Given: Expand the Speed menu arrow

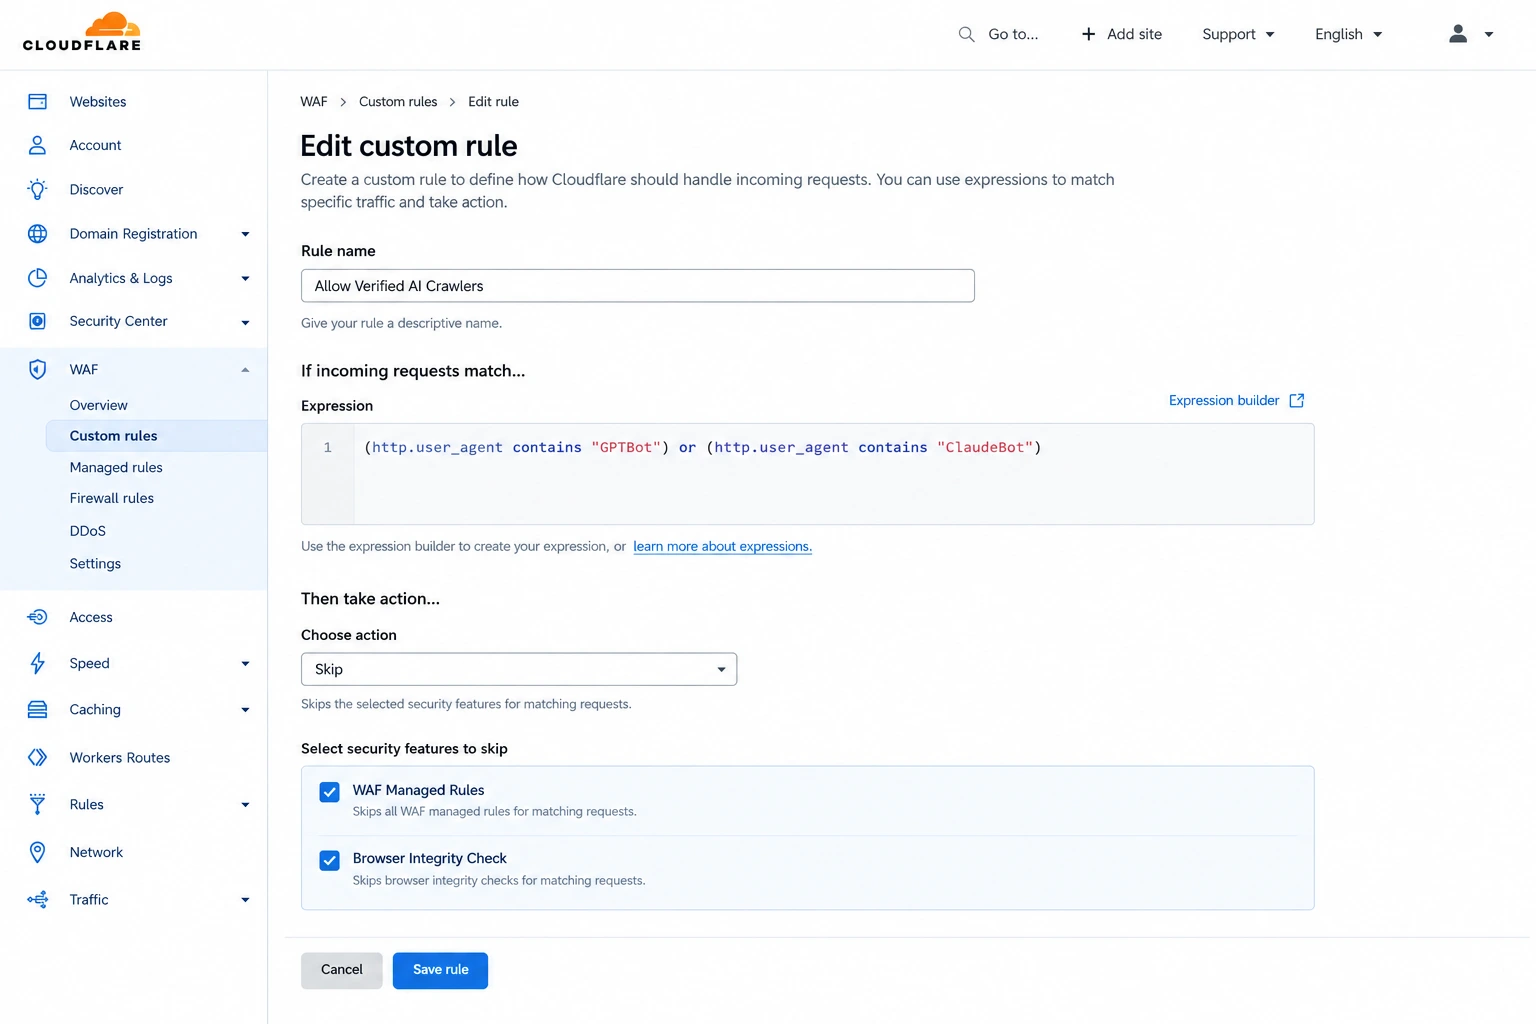Looking at the screenshot, I should pyautogui.click(x=245, y=663).
